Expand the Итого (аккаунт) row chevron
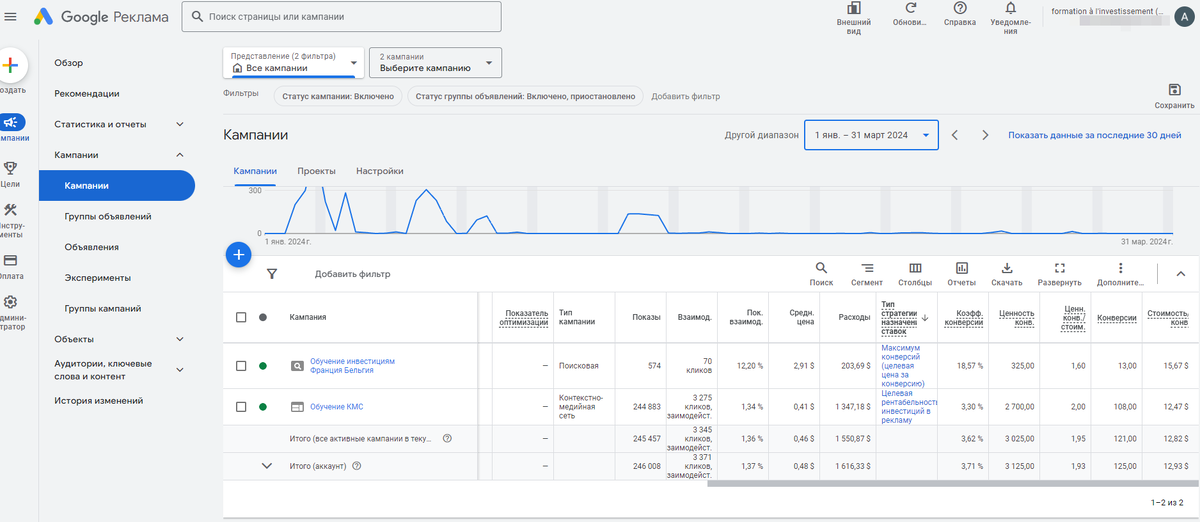Viewport: 1200px width, 522px height. tap(266, 465)
